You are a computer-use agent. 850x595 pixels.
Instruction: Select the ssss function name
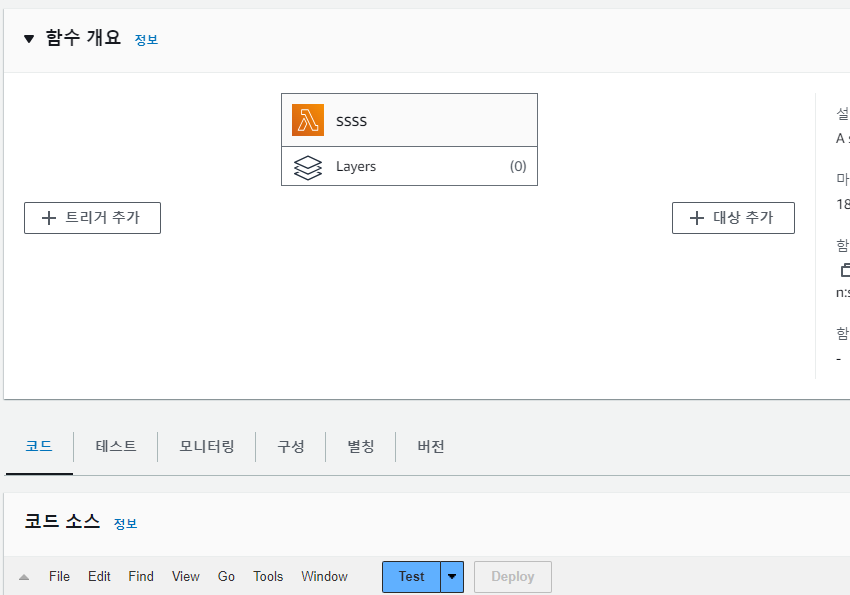click(351, 121)
